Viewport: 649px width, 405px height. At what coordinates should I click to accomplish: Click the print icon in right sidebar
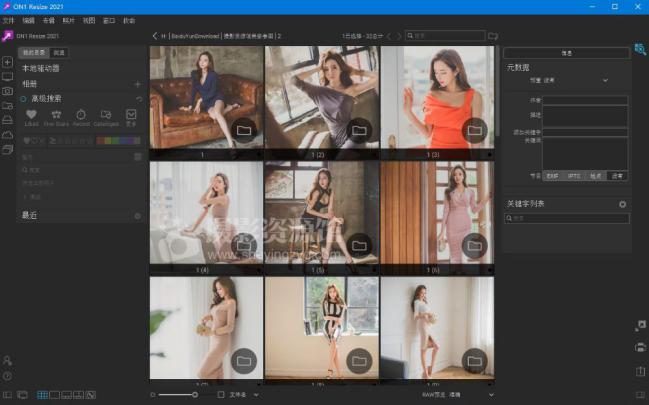pos(640,348)
